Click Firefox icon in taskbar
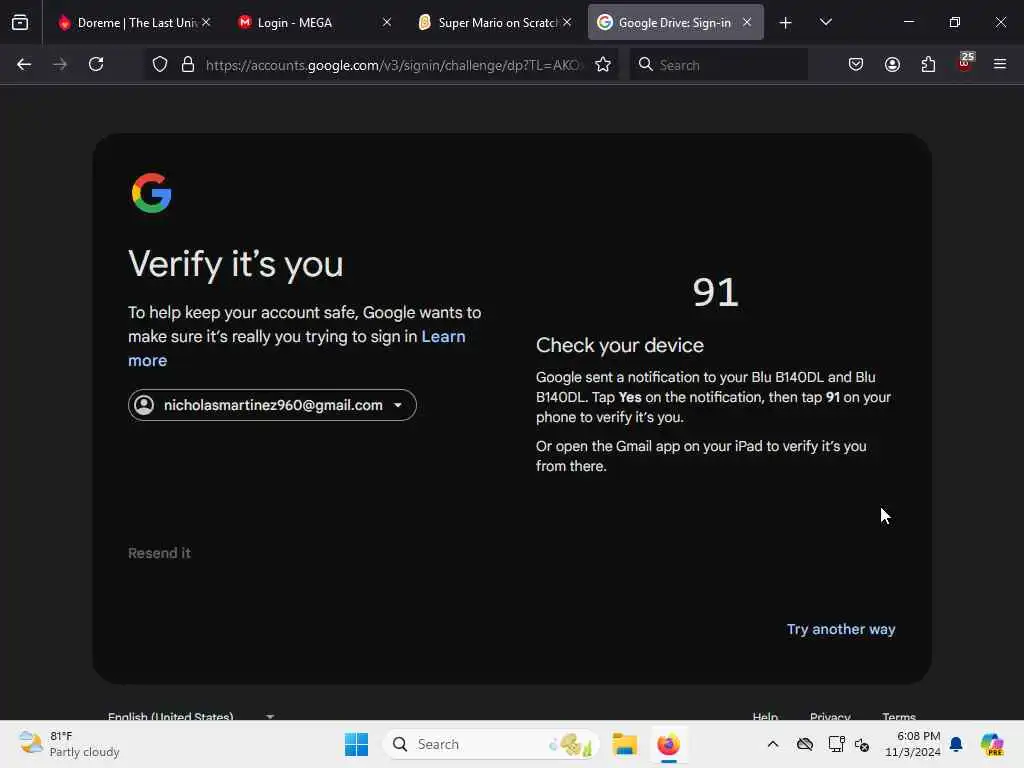Image resolution: width=1024 pixels, height=768 pixels. coord(668,744)
